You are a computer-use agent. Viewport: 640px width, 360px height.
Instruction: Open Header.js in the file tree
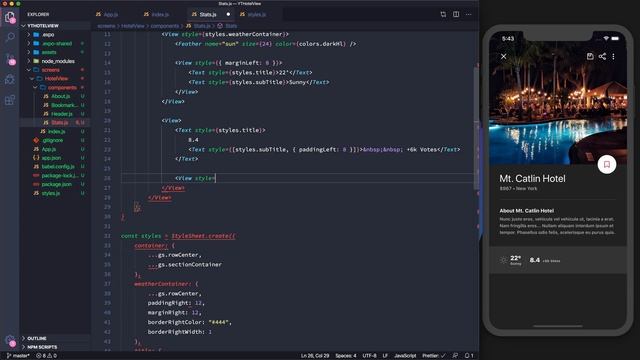pos(55,114)
